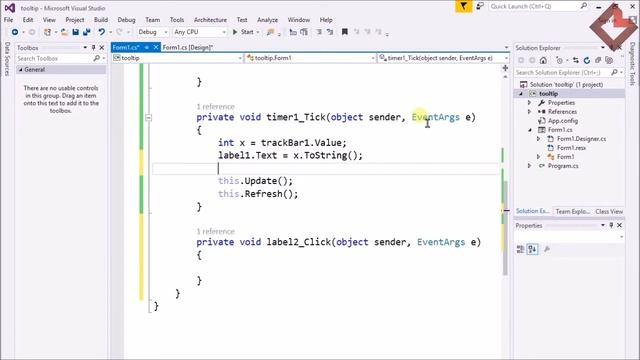The width and height of the screenshot is (640, 360).
Task: Switch to the Class View tab
Action: [x=609, y=211]
